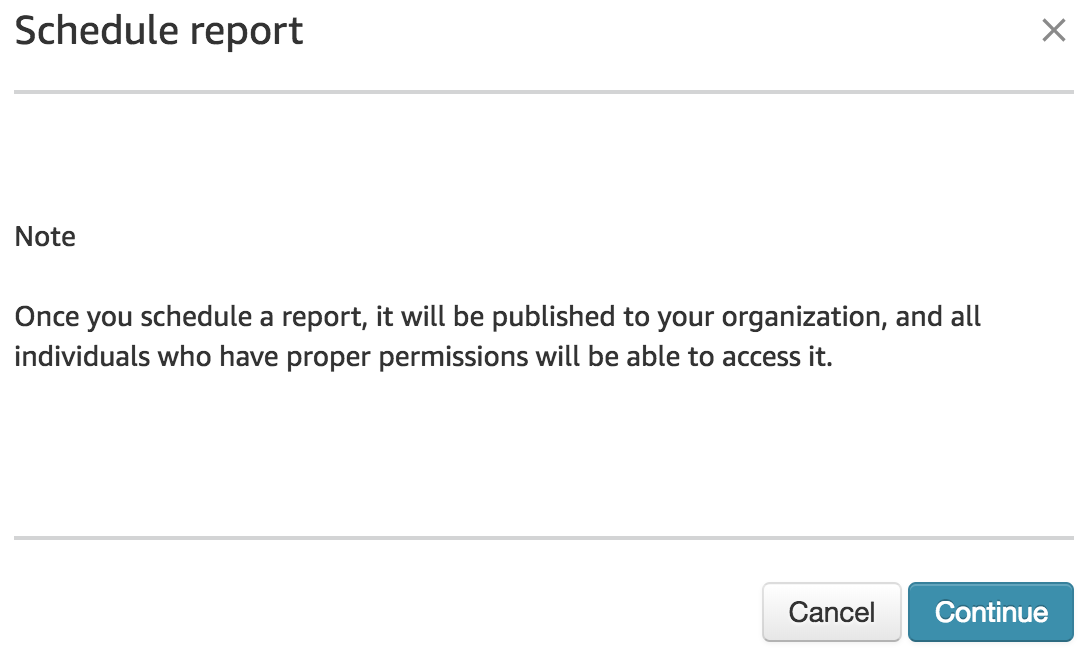The width and height of the screenshot is (1092, 656).
Task: Click the divider line under the title
Action: (543, 91)
